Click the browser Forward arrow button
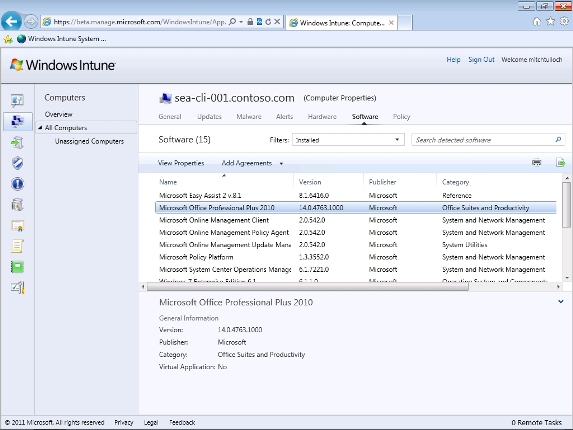 31,22
